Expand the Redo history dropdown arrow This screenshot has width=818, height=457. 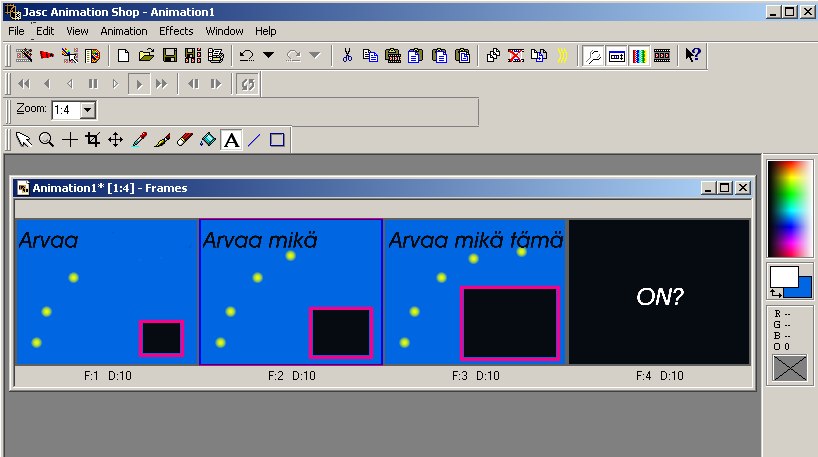[x=315, y=55]
